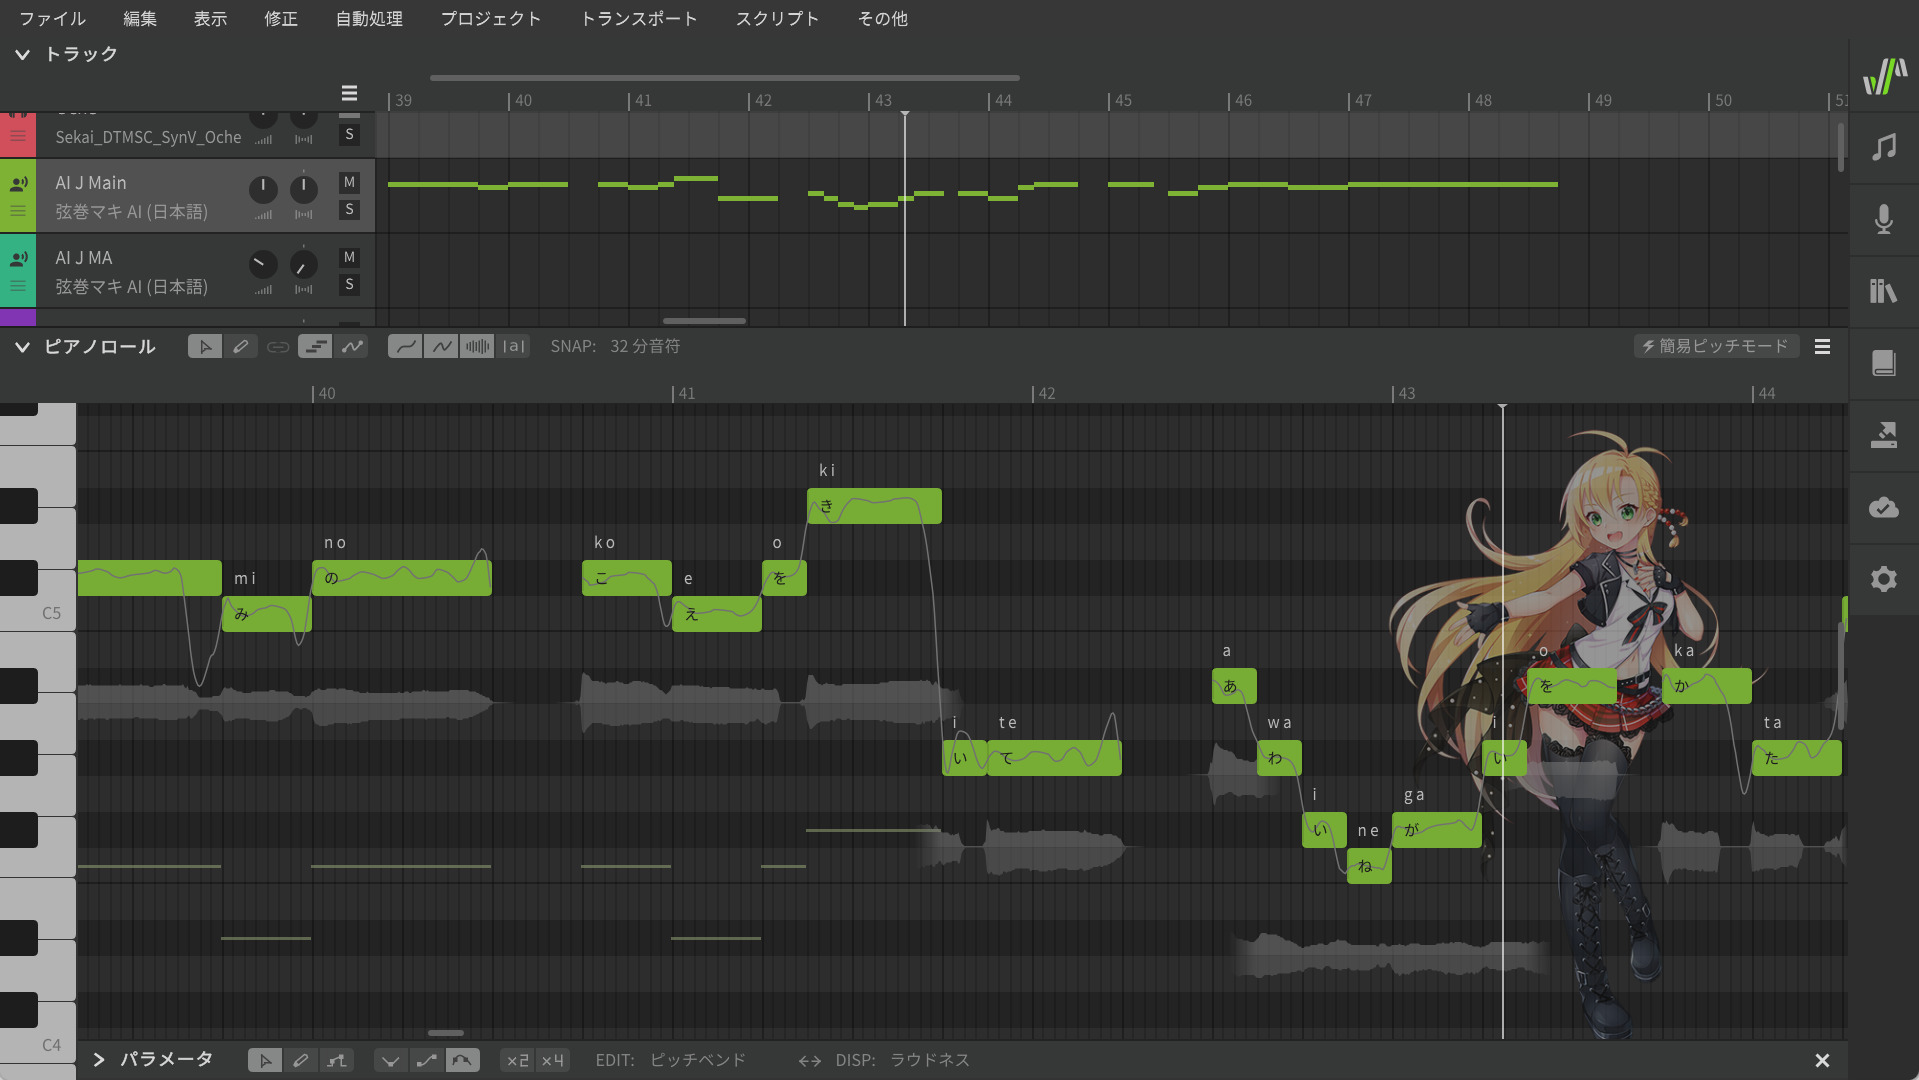The width and height of the screenshot is (1919, 1080).
Task: Open the Render export icon in sidebar
Action: point(1884,435)
